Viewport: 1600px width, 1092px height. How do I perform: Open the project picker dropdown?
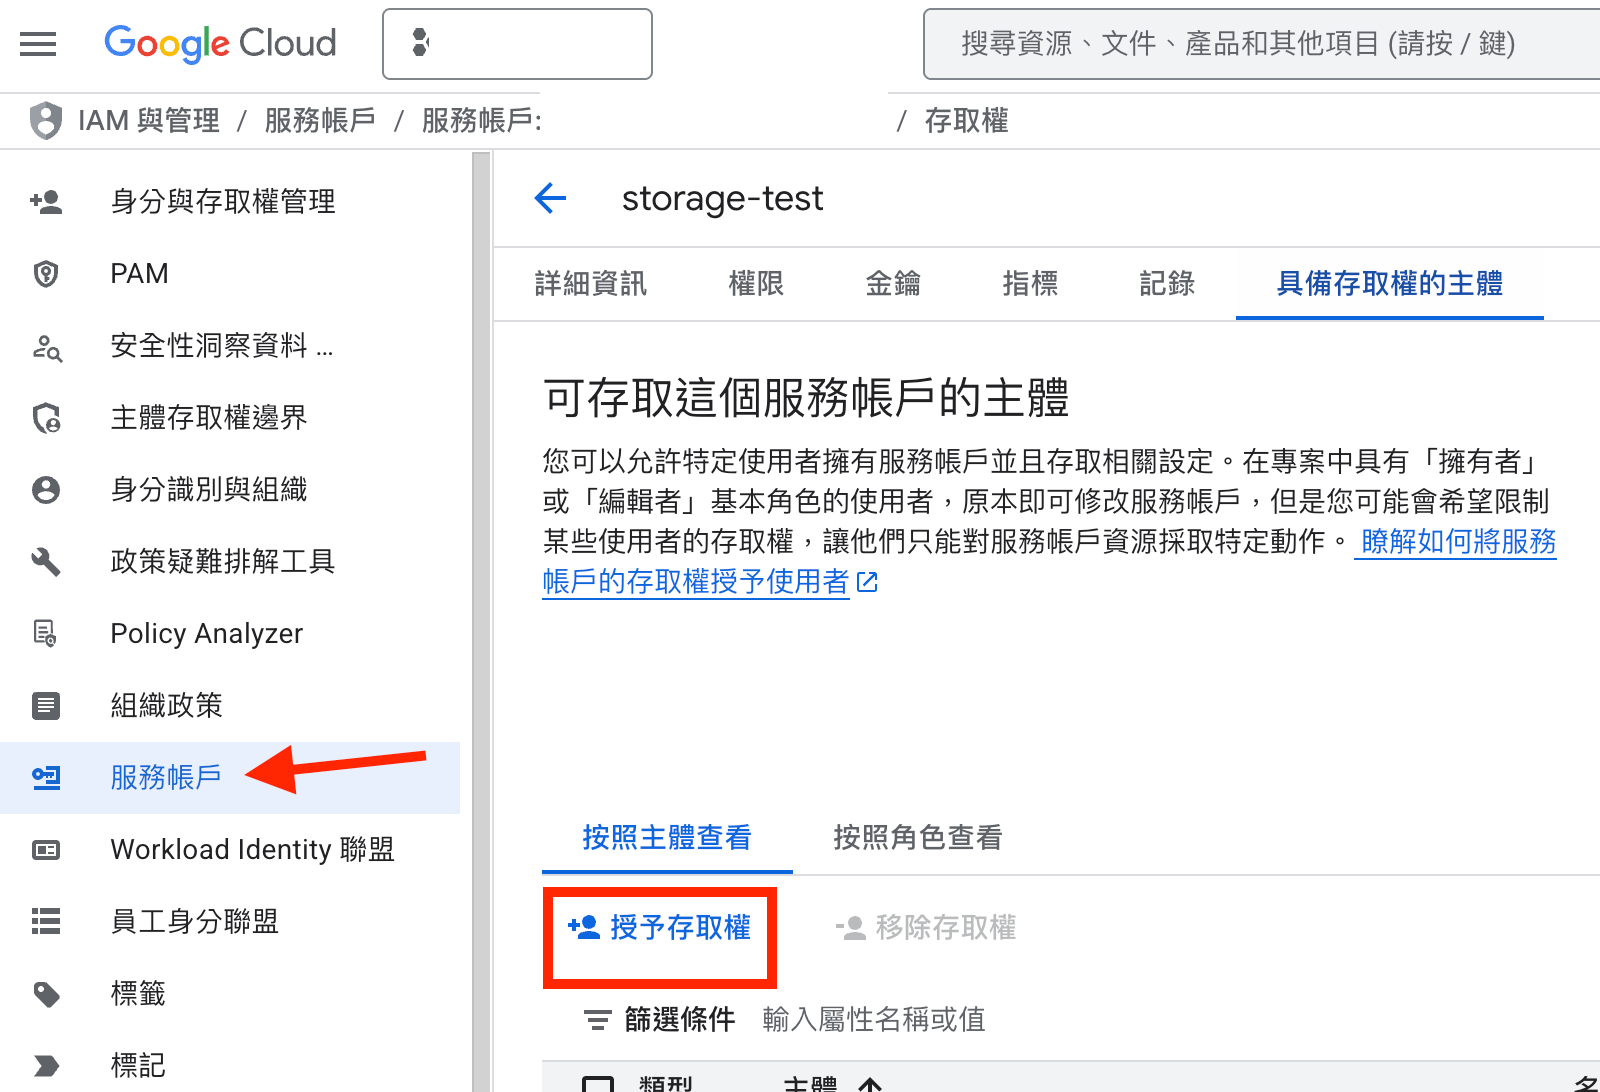pyautogui.click(x=517, y=44)
